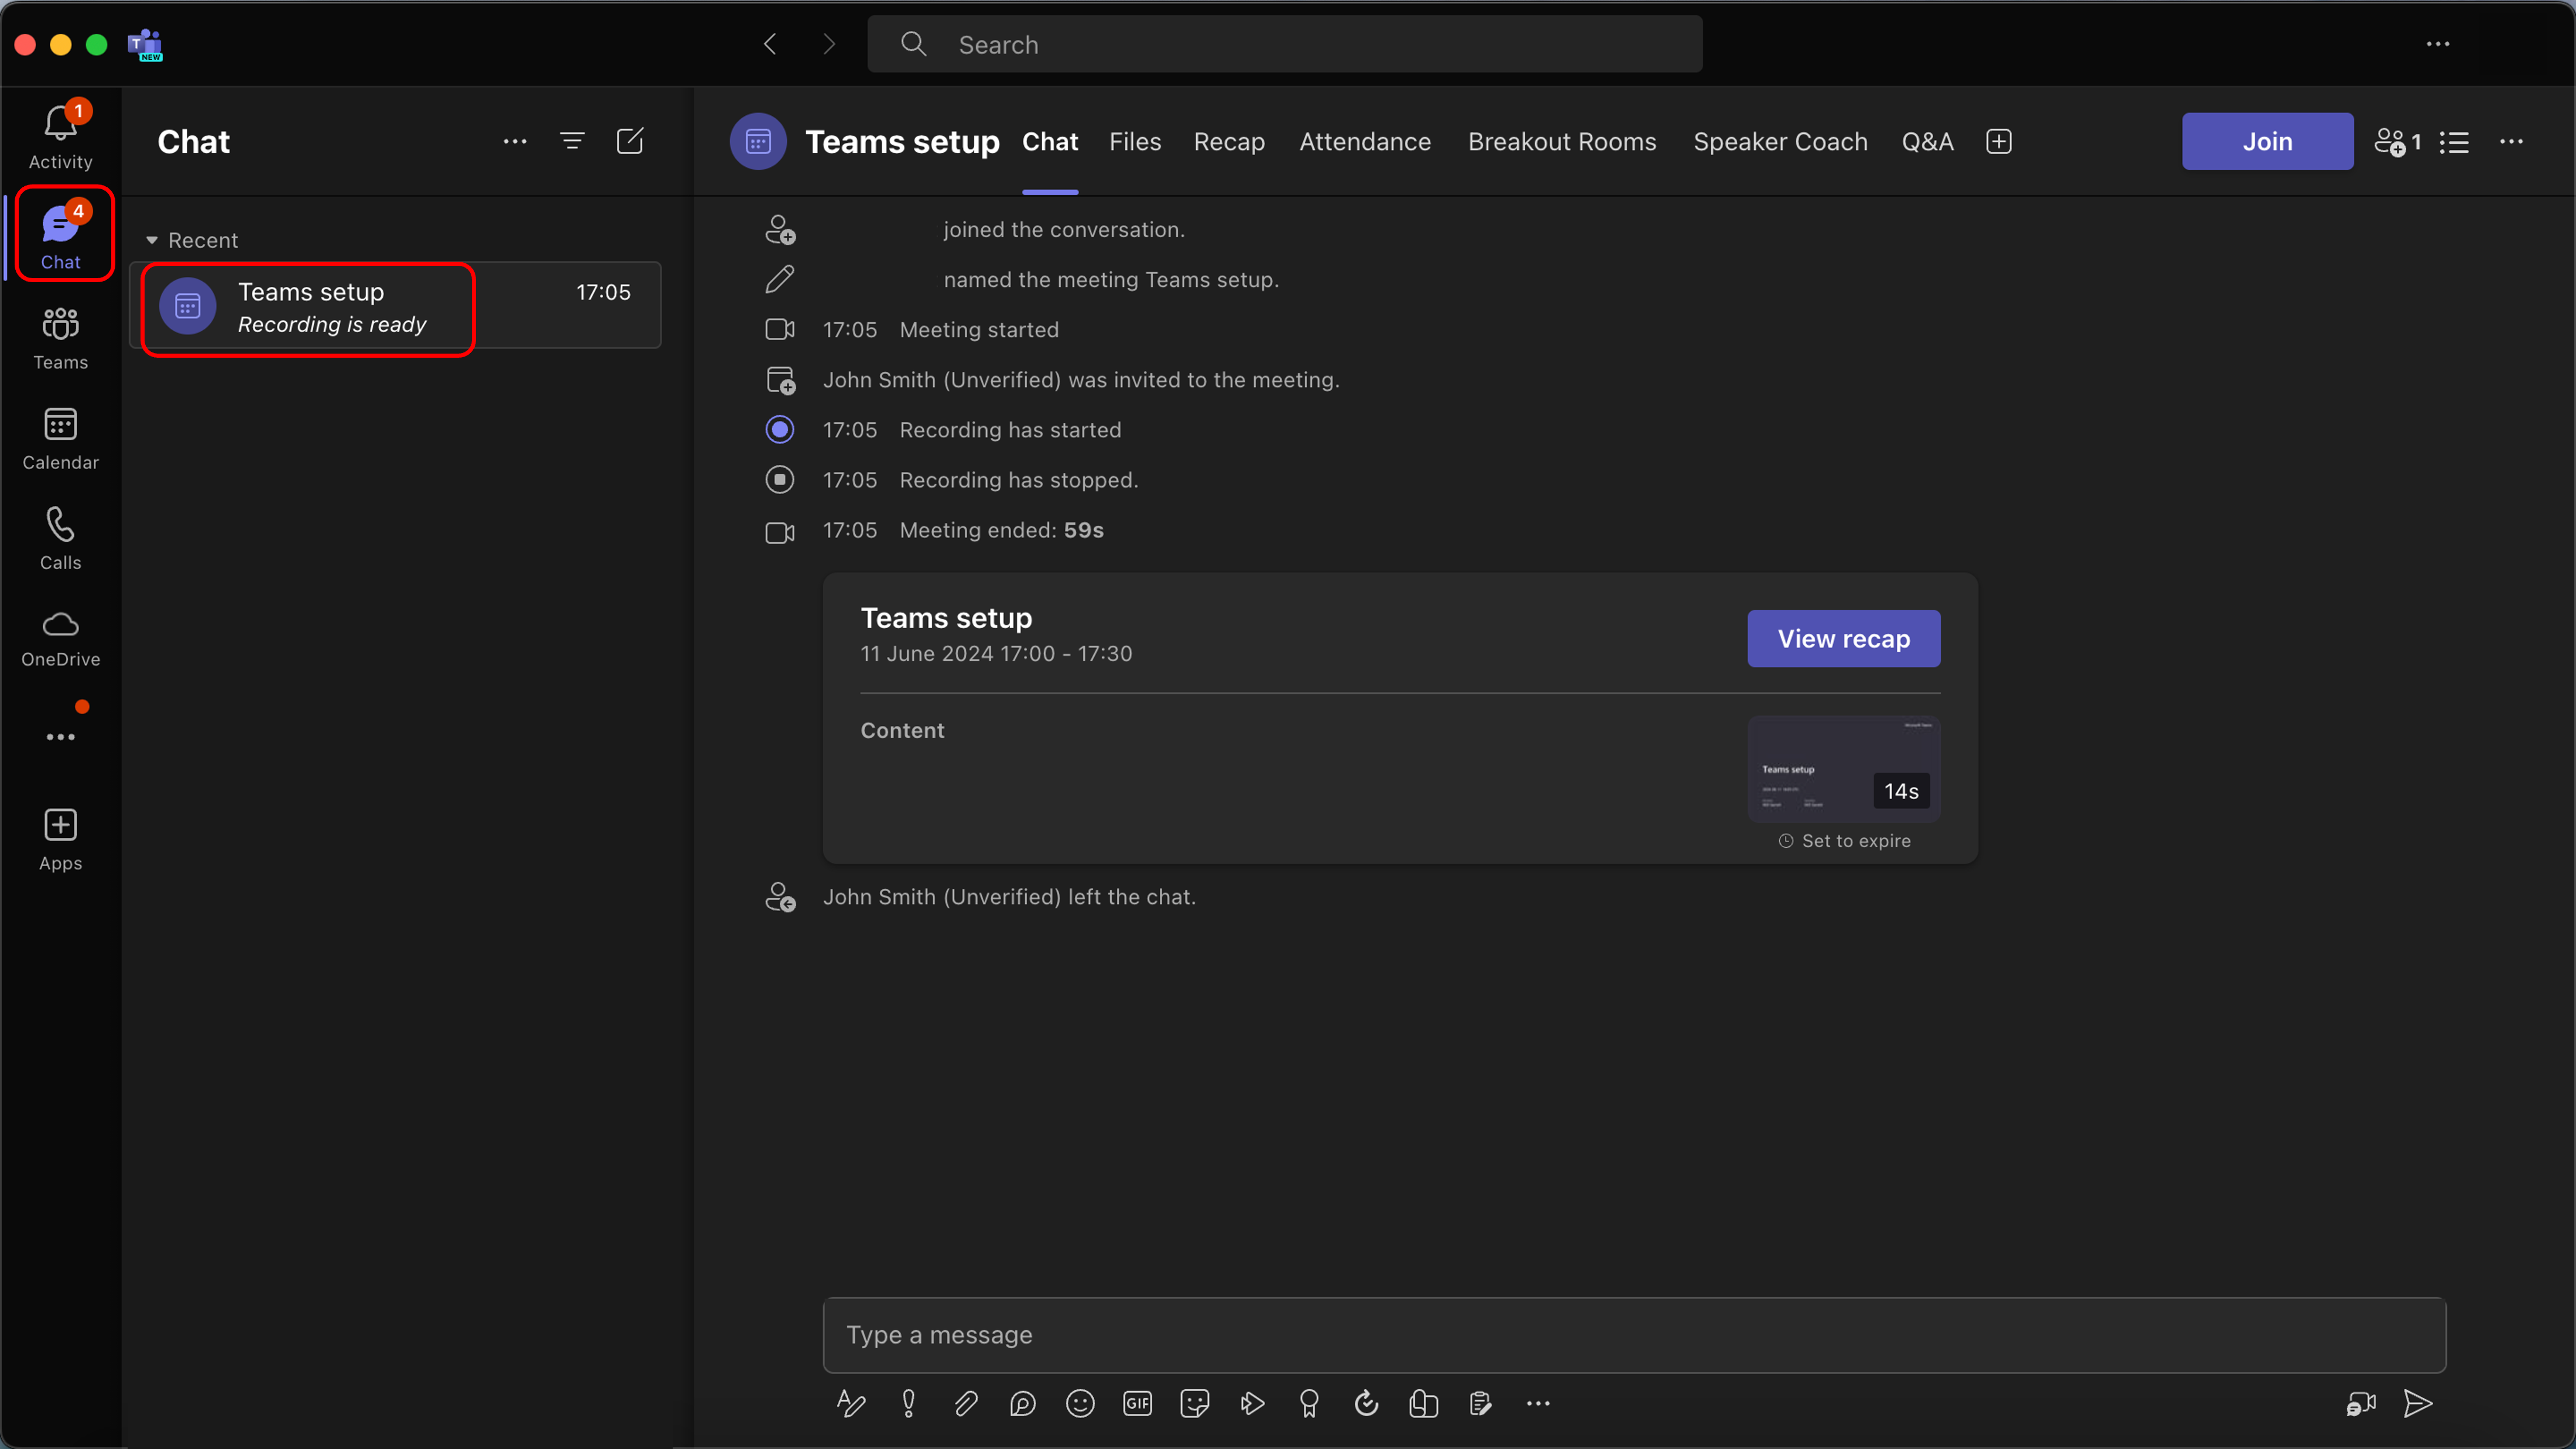2576x1449 pixels.
Task: View and add participants
Action: coord(2398,141)
